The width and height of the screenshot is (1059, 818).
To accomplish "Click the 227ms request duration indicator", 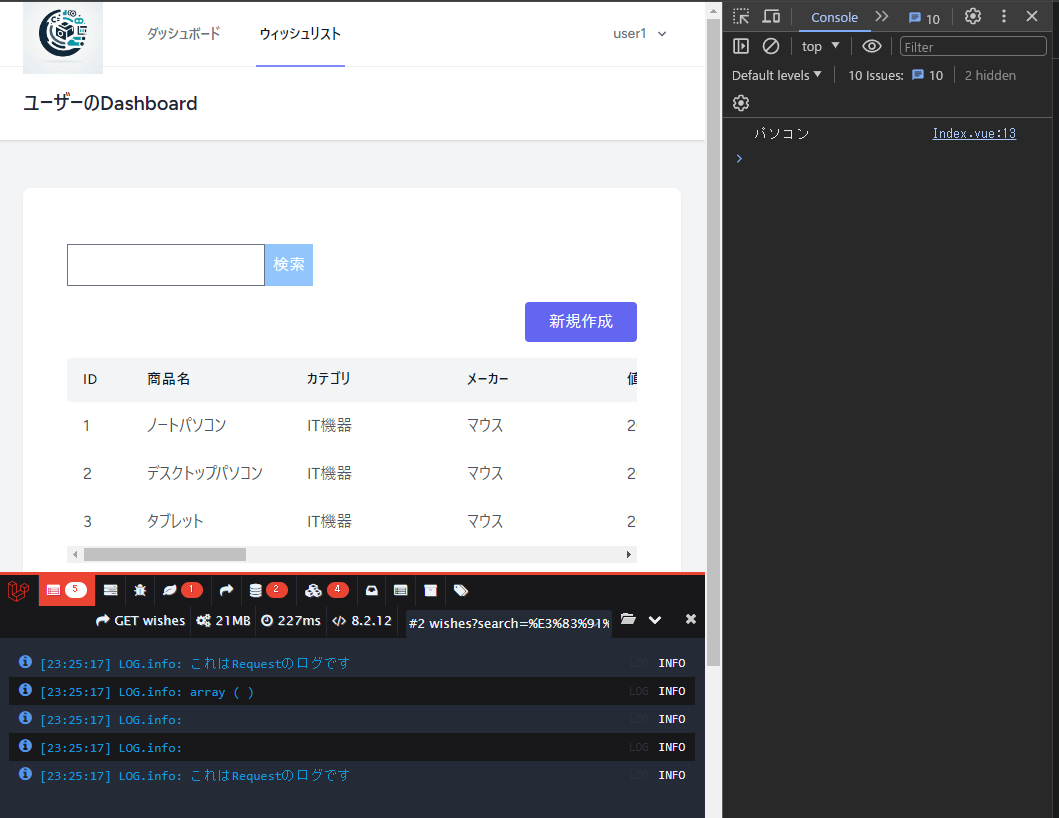I will pos(291,620).
